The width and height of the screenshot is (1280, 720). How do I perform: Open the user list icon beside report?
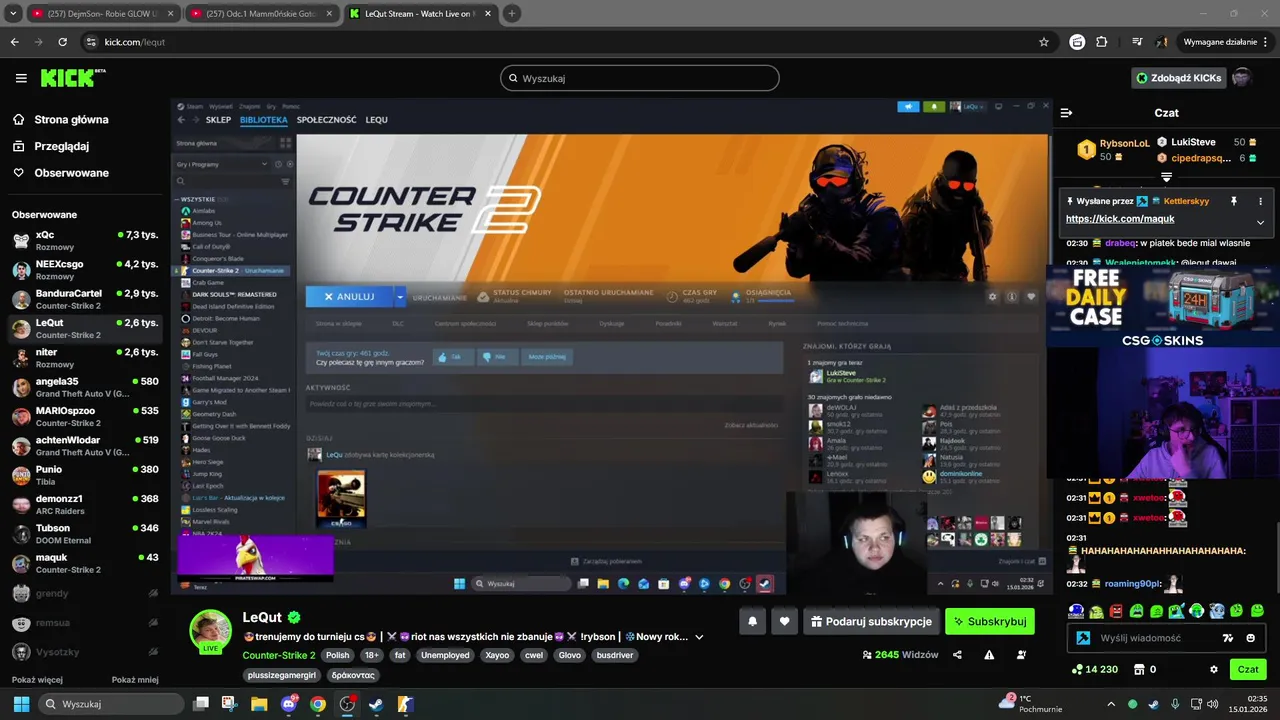[1021, 655]
